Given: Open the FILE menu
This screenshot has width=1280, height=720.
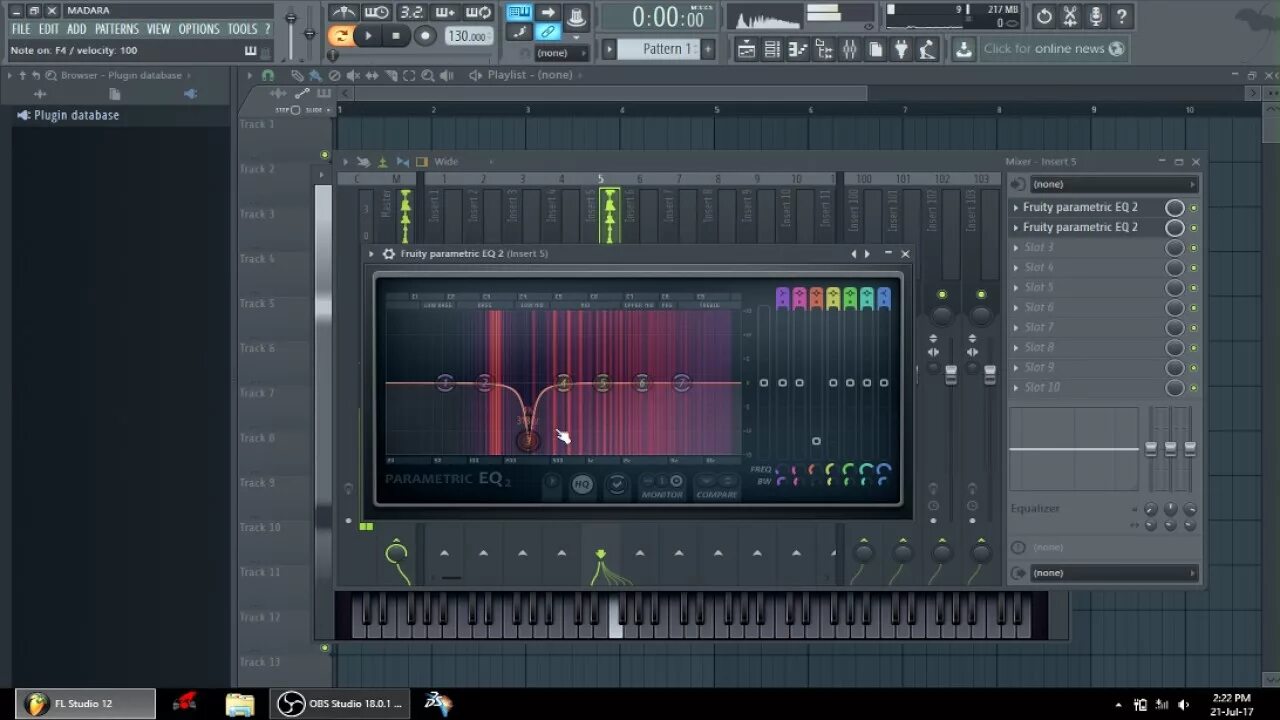Looking at the screenshot, I should [x=20, y=29].
